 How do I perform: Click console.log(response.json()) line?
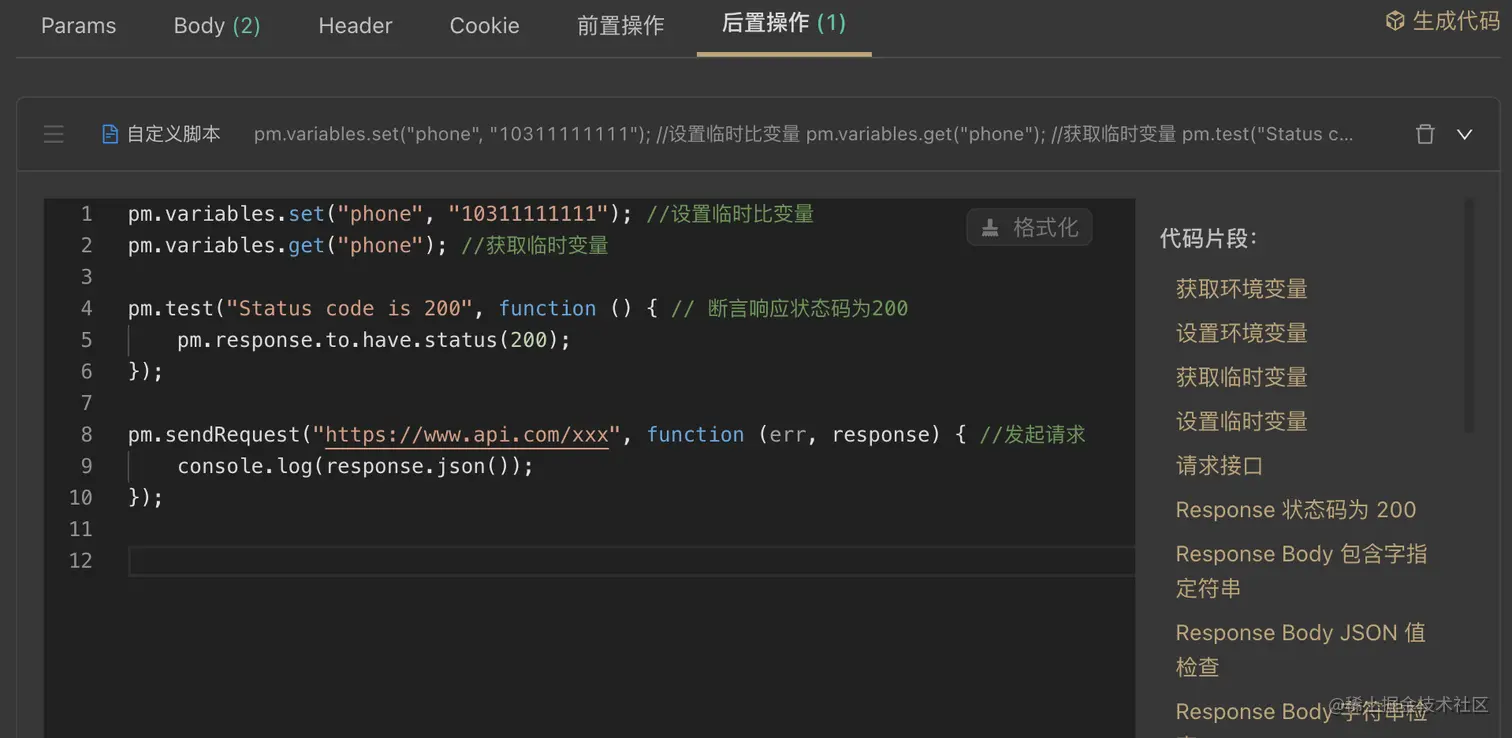tap(355, 466)
